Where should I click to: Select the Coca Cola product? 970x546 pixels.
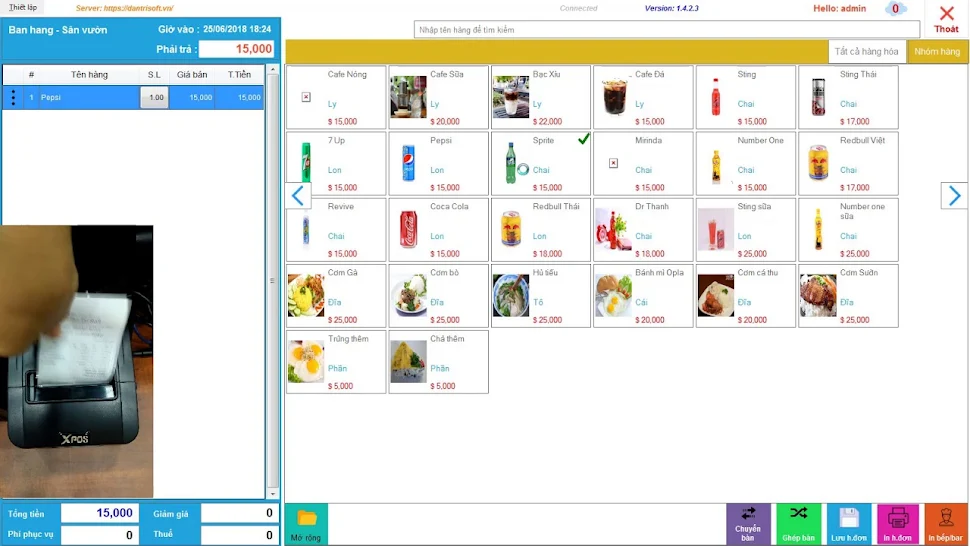pos(439,229)
